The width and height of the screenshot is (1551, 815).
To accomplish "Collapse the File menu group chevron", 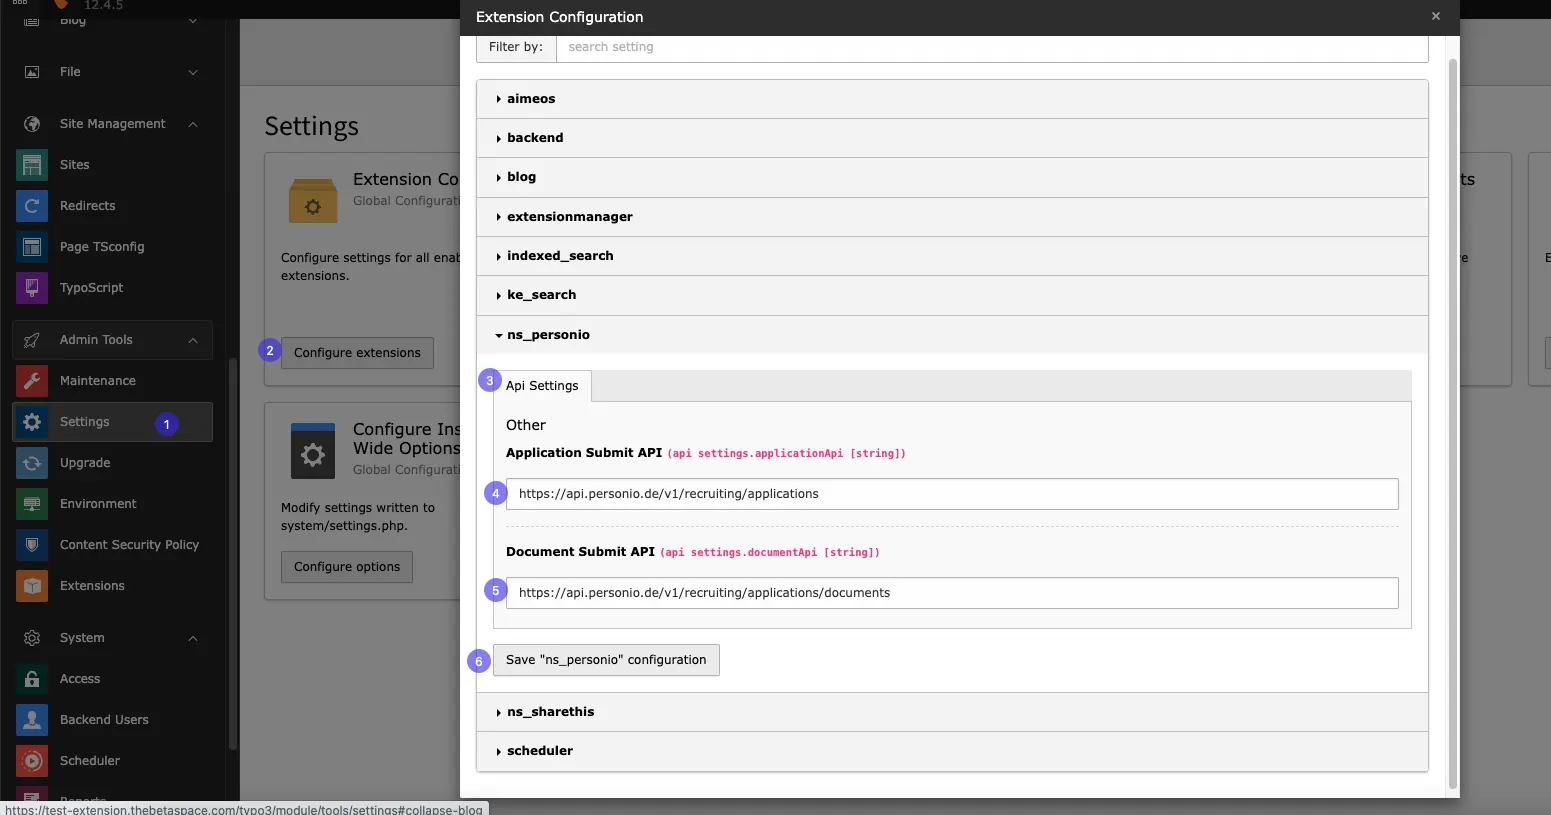I will [x=193, y=72].
